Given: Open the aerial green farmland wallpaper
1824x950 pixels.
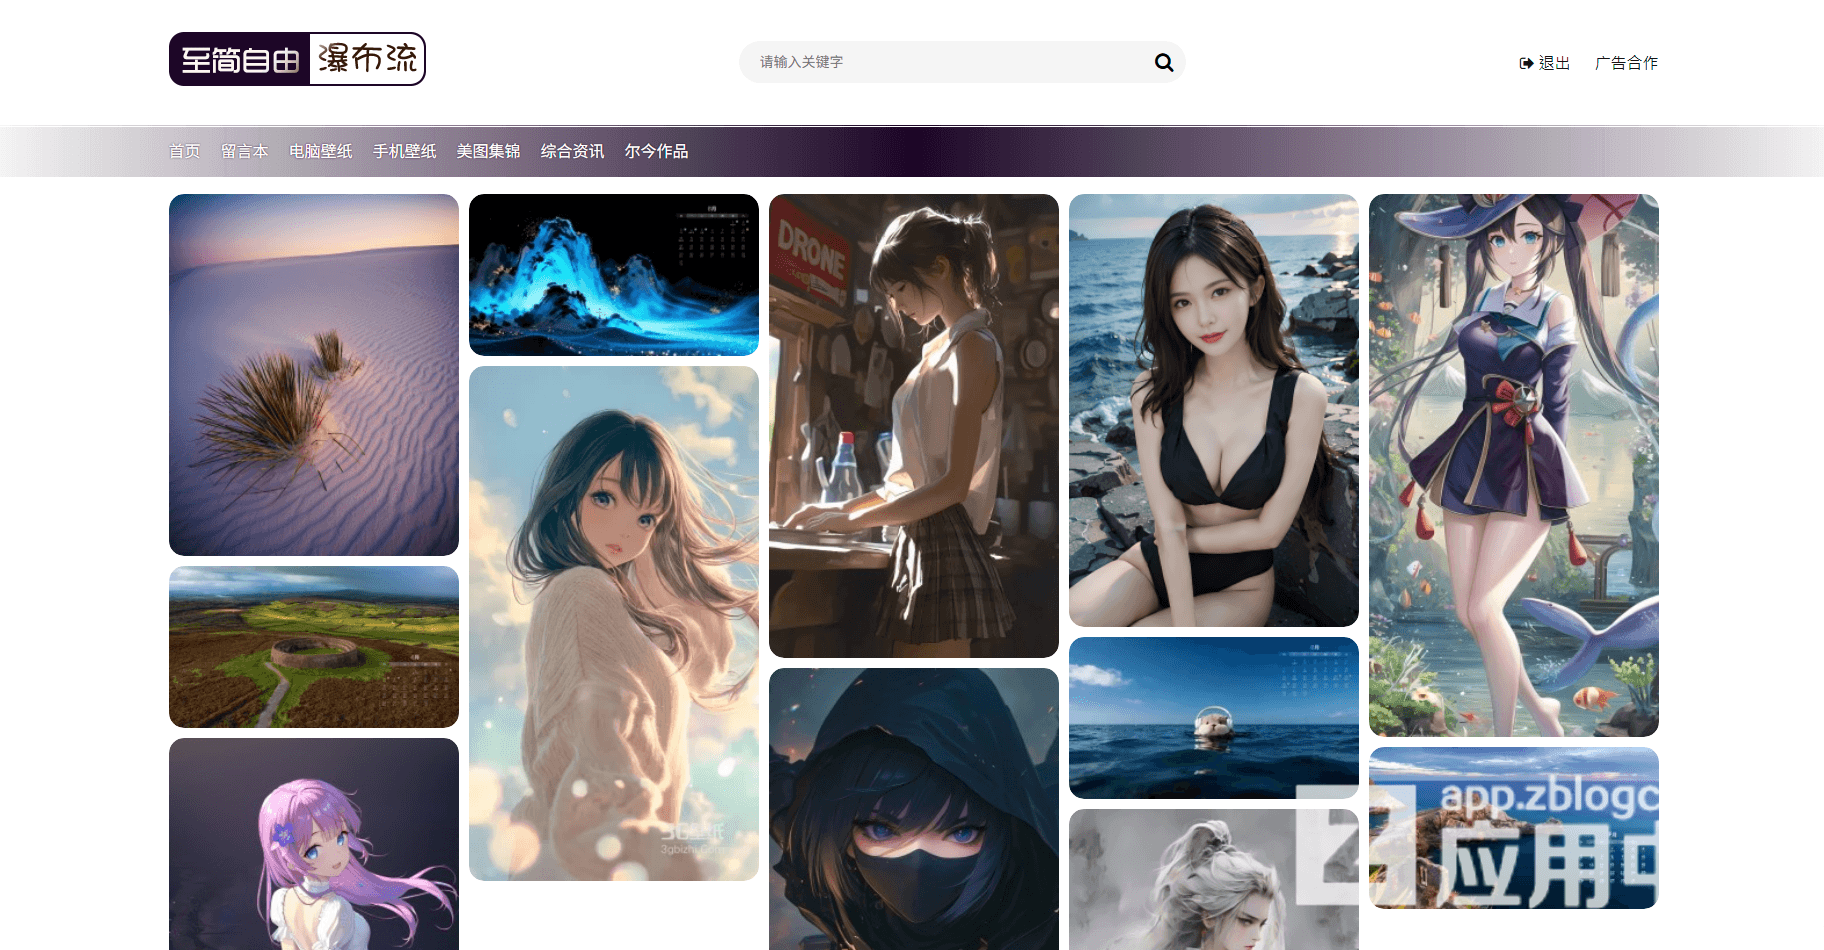Looking at the screenshot, I should (x=314, y=647).
